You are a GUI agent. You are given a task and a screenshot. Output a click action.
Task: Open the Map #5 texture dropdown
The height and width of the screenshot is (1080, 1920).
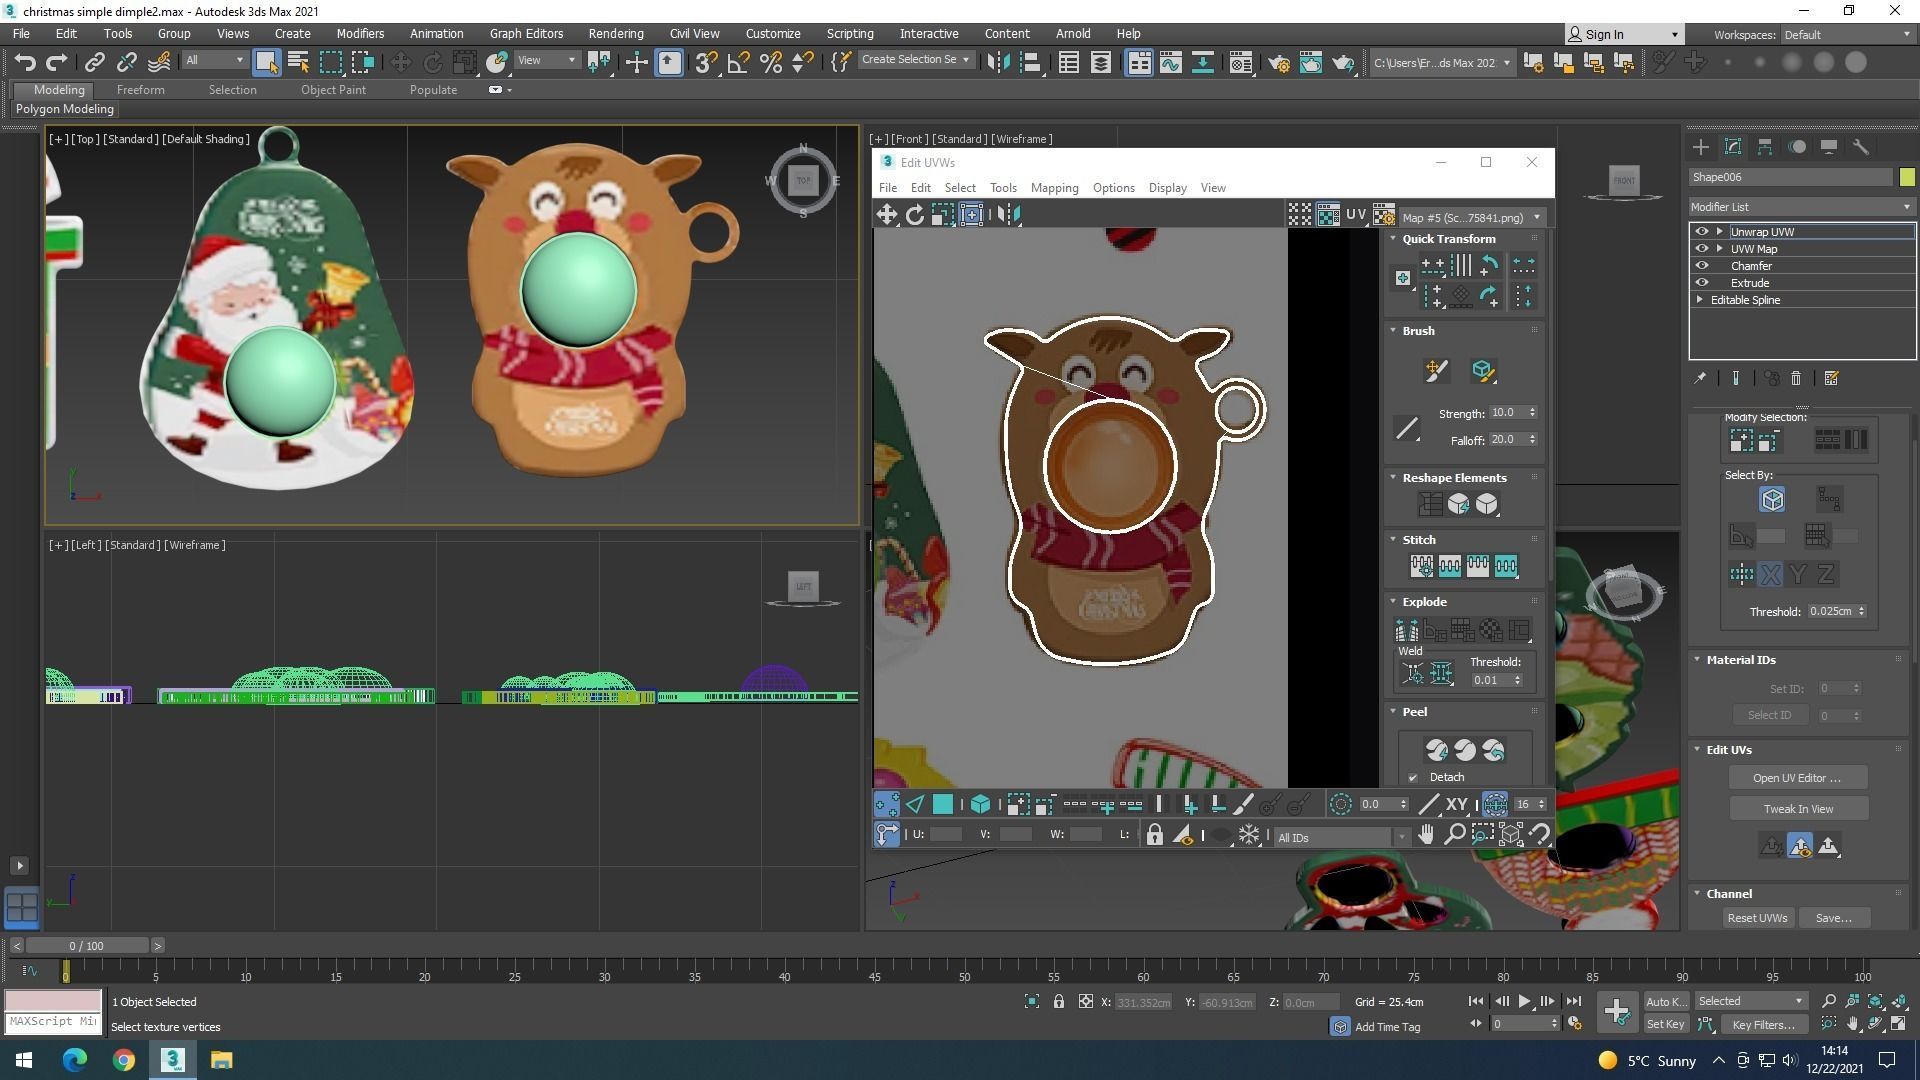pyautogui.click(x=1471, y=217)
